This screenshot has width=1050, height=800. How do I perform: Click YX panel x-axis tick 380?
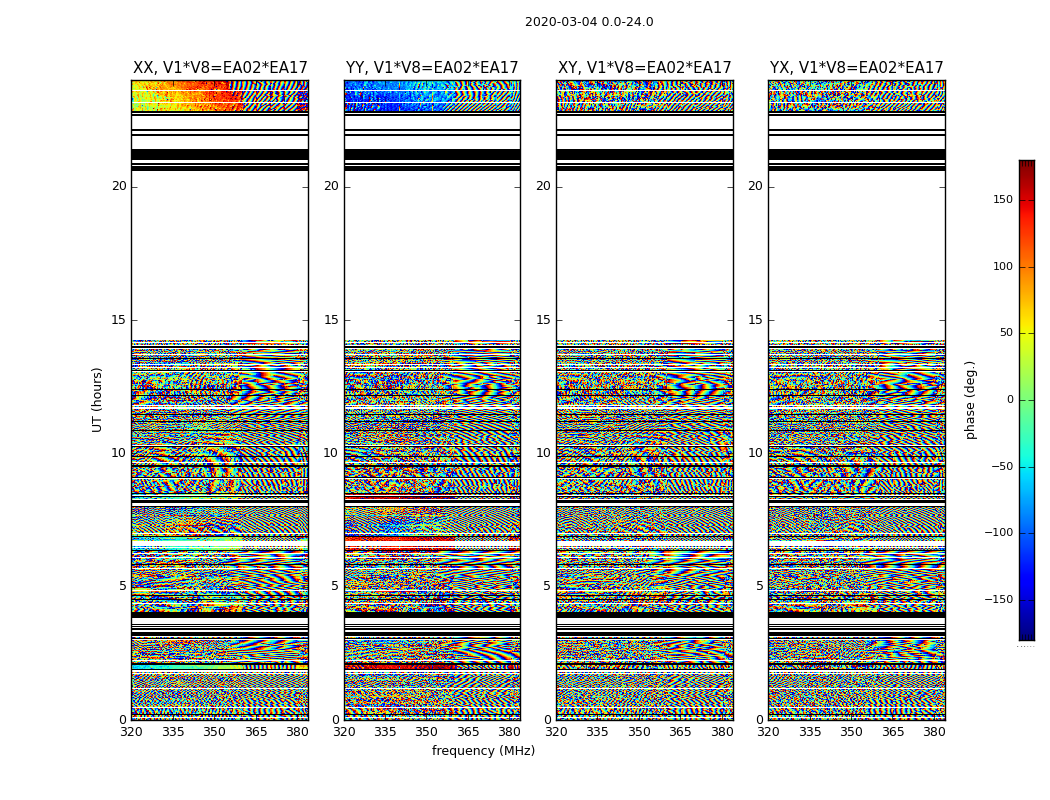[934, 732]
